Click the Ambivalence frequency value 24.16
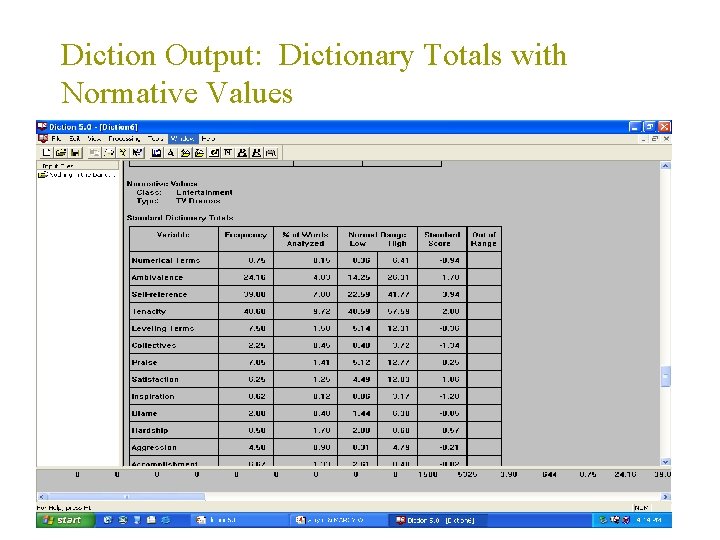The width and height of the screenshot is (720, 540). [x=254, y=277]
